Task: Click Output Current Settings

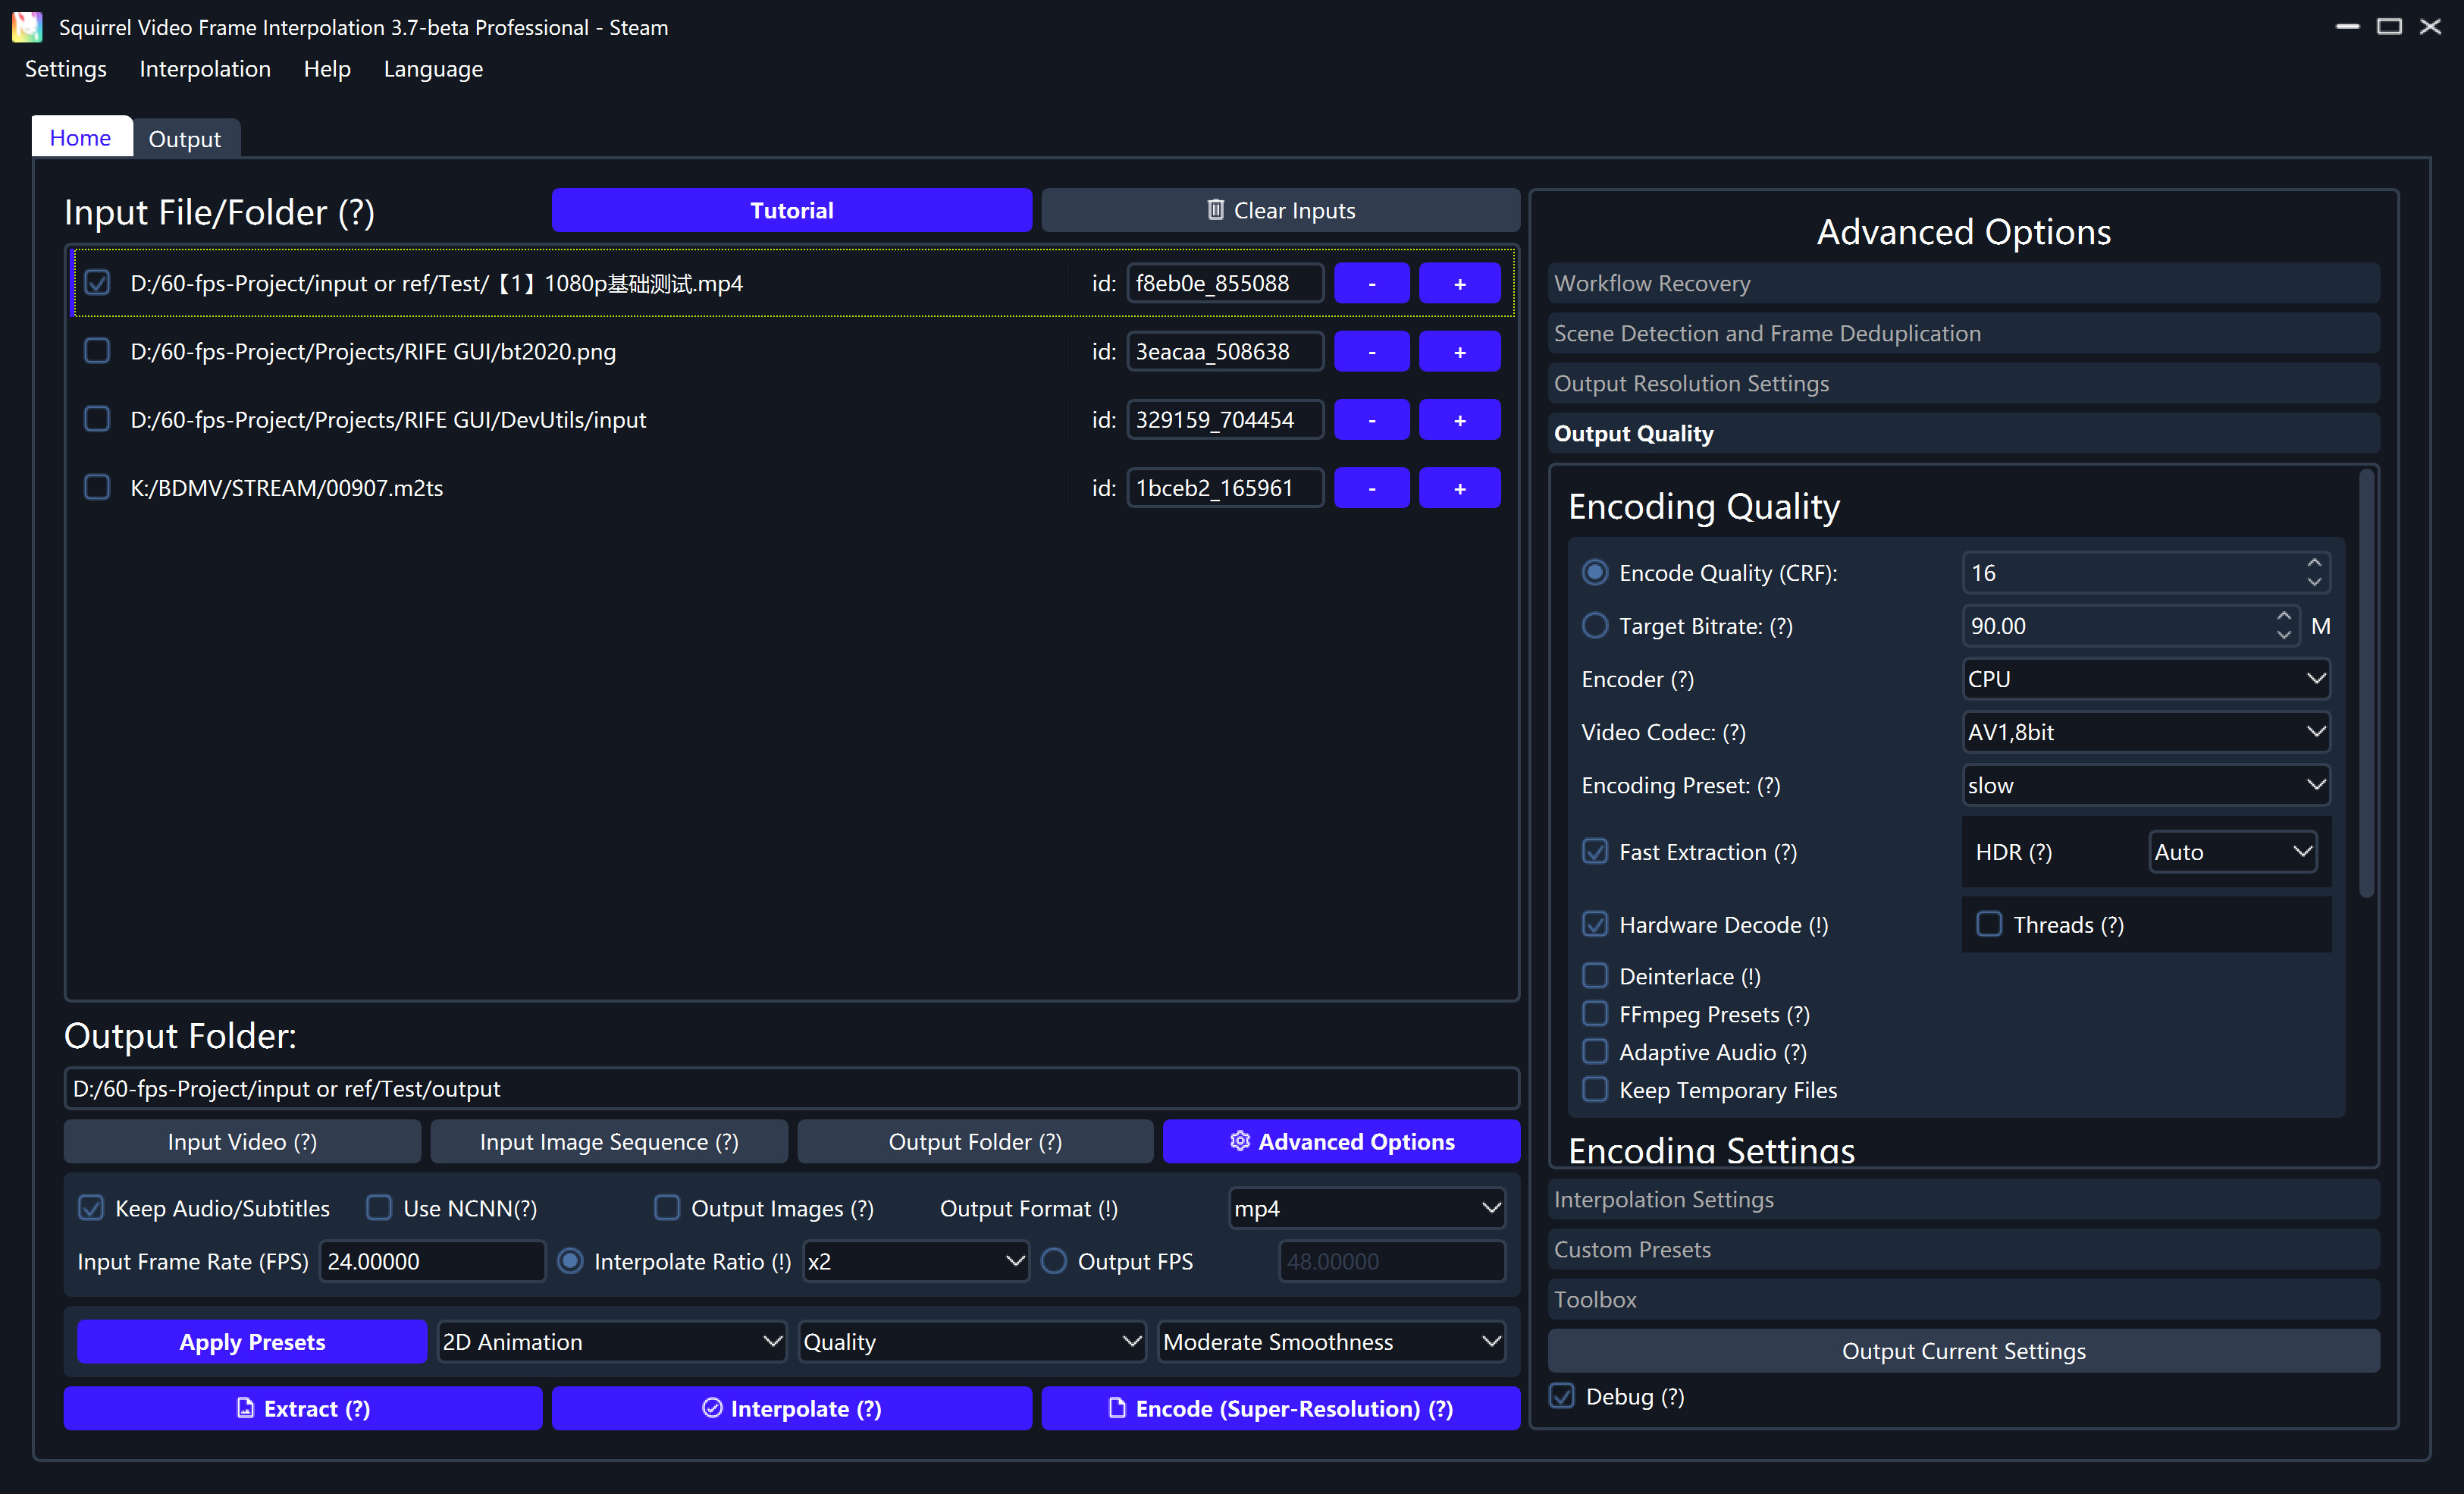Action: [1963, 1350]
